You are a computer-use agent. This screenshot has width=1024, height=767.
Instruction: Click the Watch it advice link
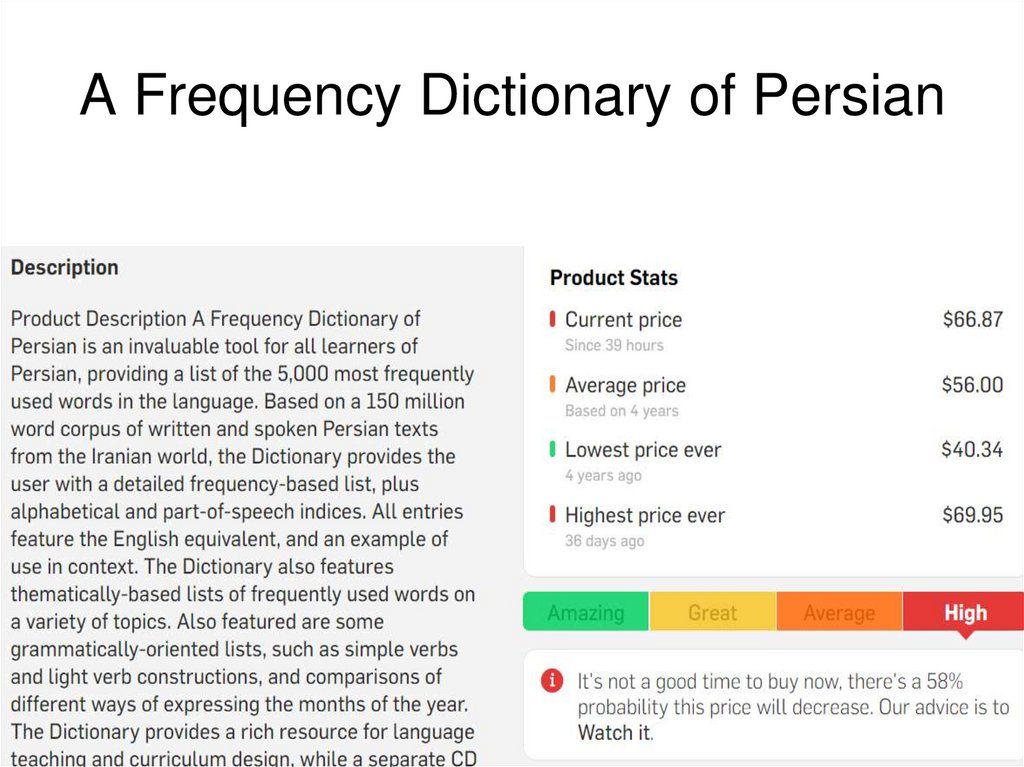[614, 732]
